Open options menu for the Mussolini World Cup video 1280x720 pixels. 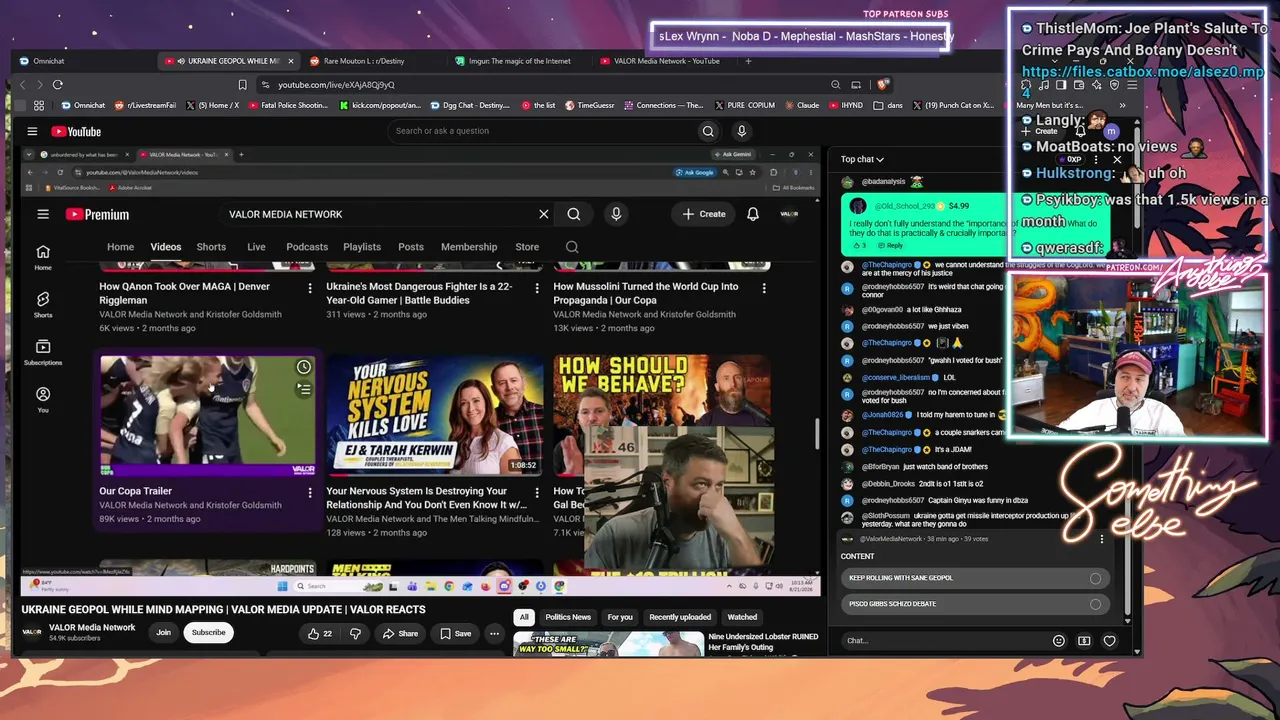tap(764, 288)
